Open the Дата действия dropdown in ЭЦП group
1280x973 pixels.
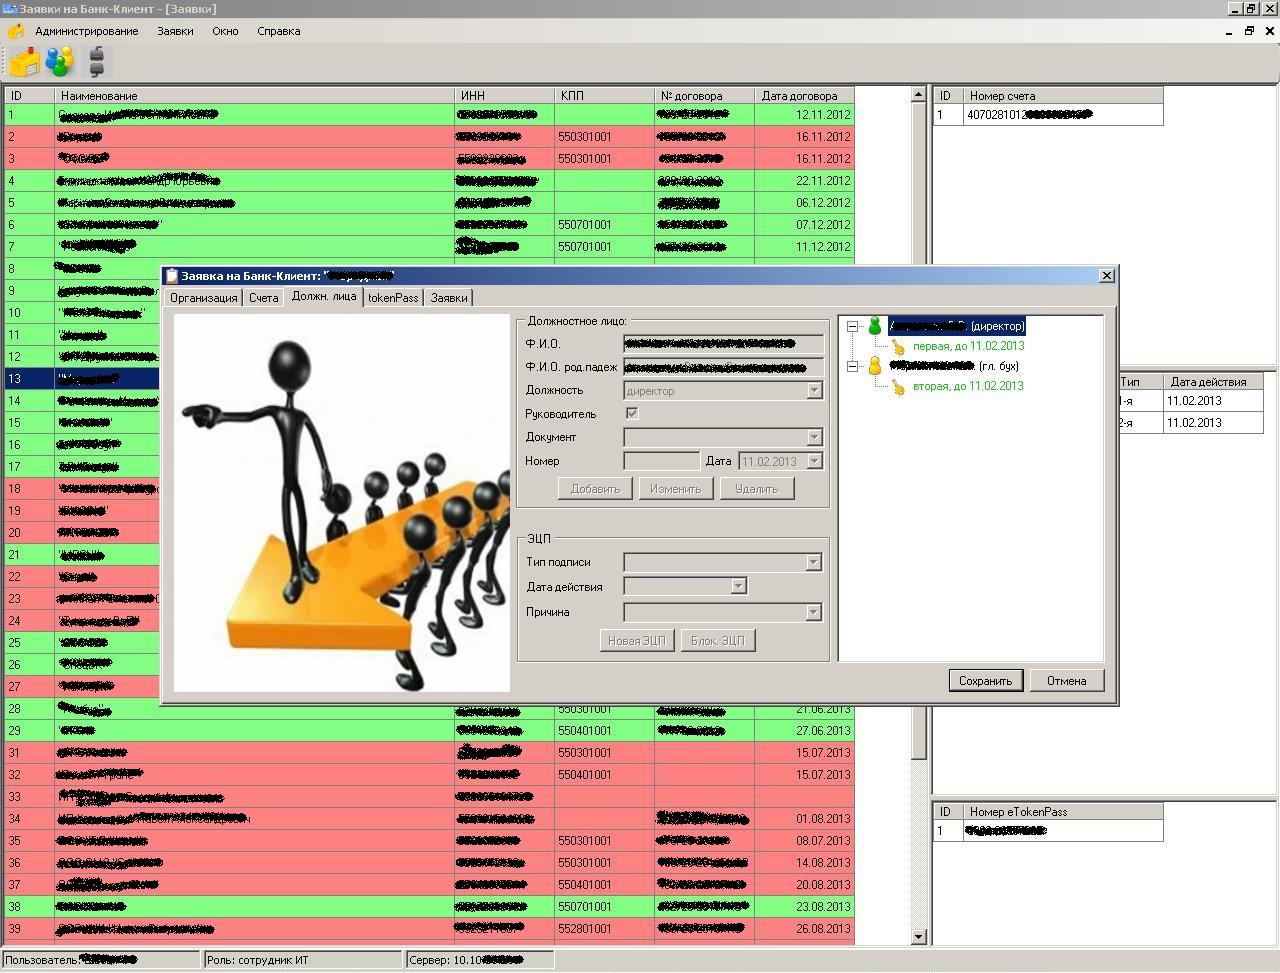point(739,586)
